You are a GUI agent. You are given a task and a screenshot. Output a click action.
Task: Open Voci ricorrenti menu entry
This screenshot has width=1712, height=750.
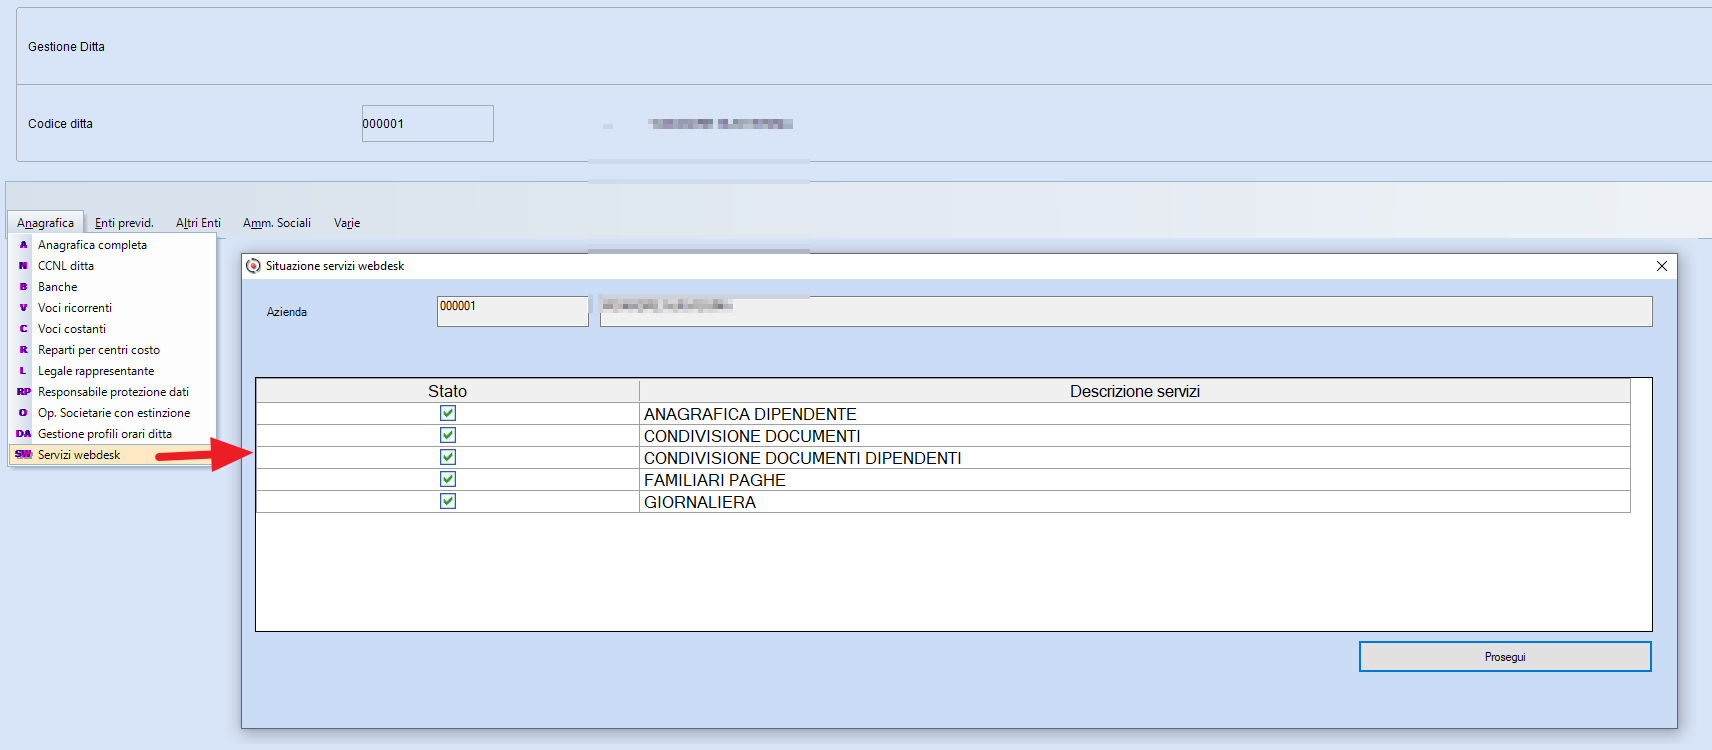pyautogui.click(x=112, y=308)
